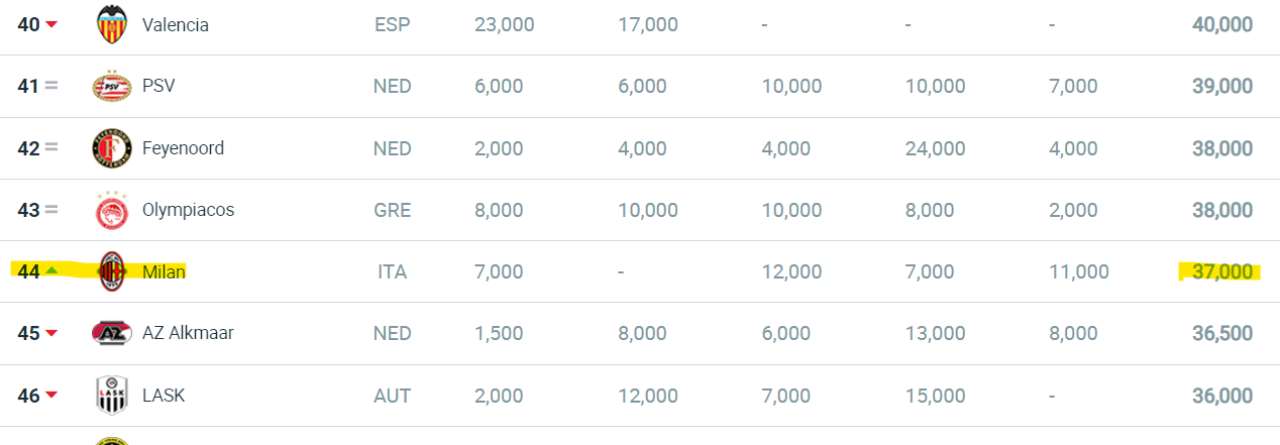This screenshot has width=1280, height=445.
Task: Click the AZ Alkmaar club crest
Action: pos(111,333)
